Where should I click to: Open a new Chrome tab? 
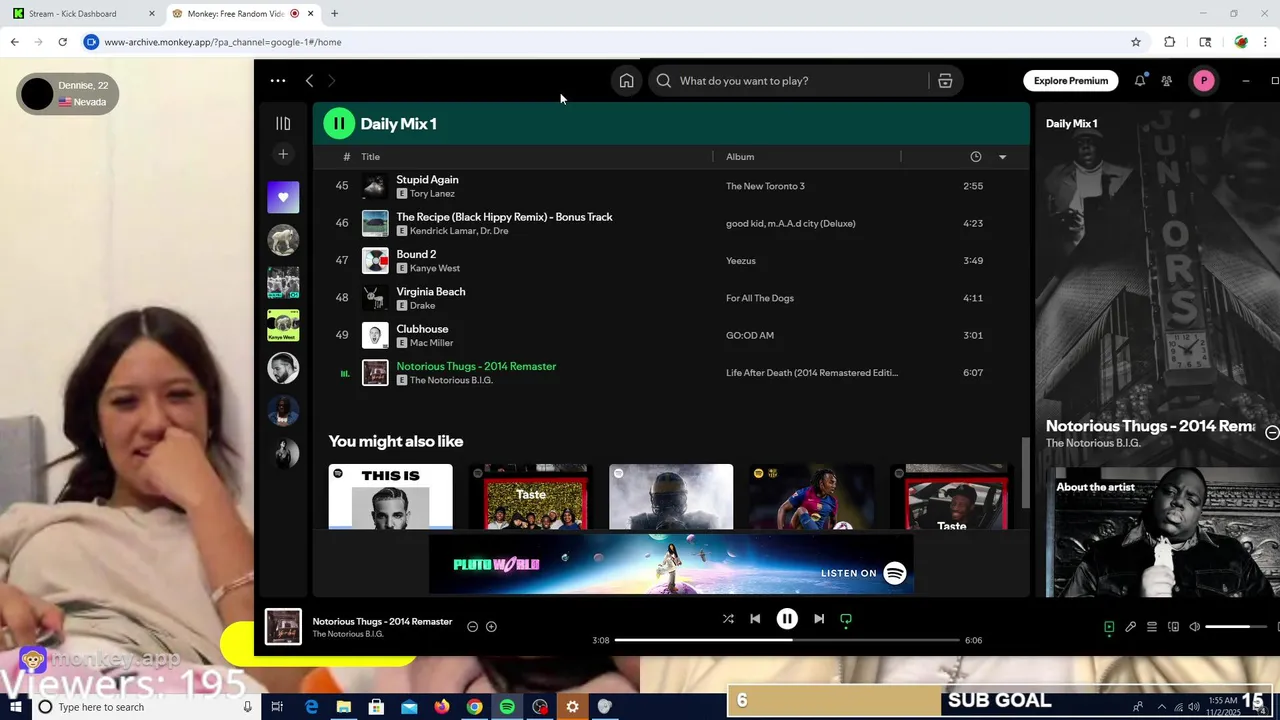coord(334,14)
